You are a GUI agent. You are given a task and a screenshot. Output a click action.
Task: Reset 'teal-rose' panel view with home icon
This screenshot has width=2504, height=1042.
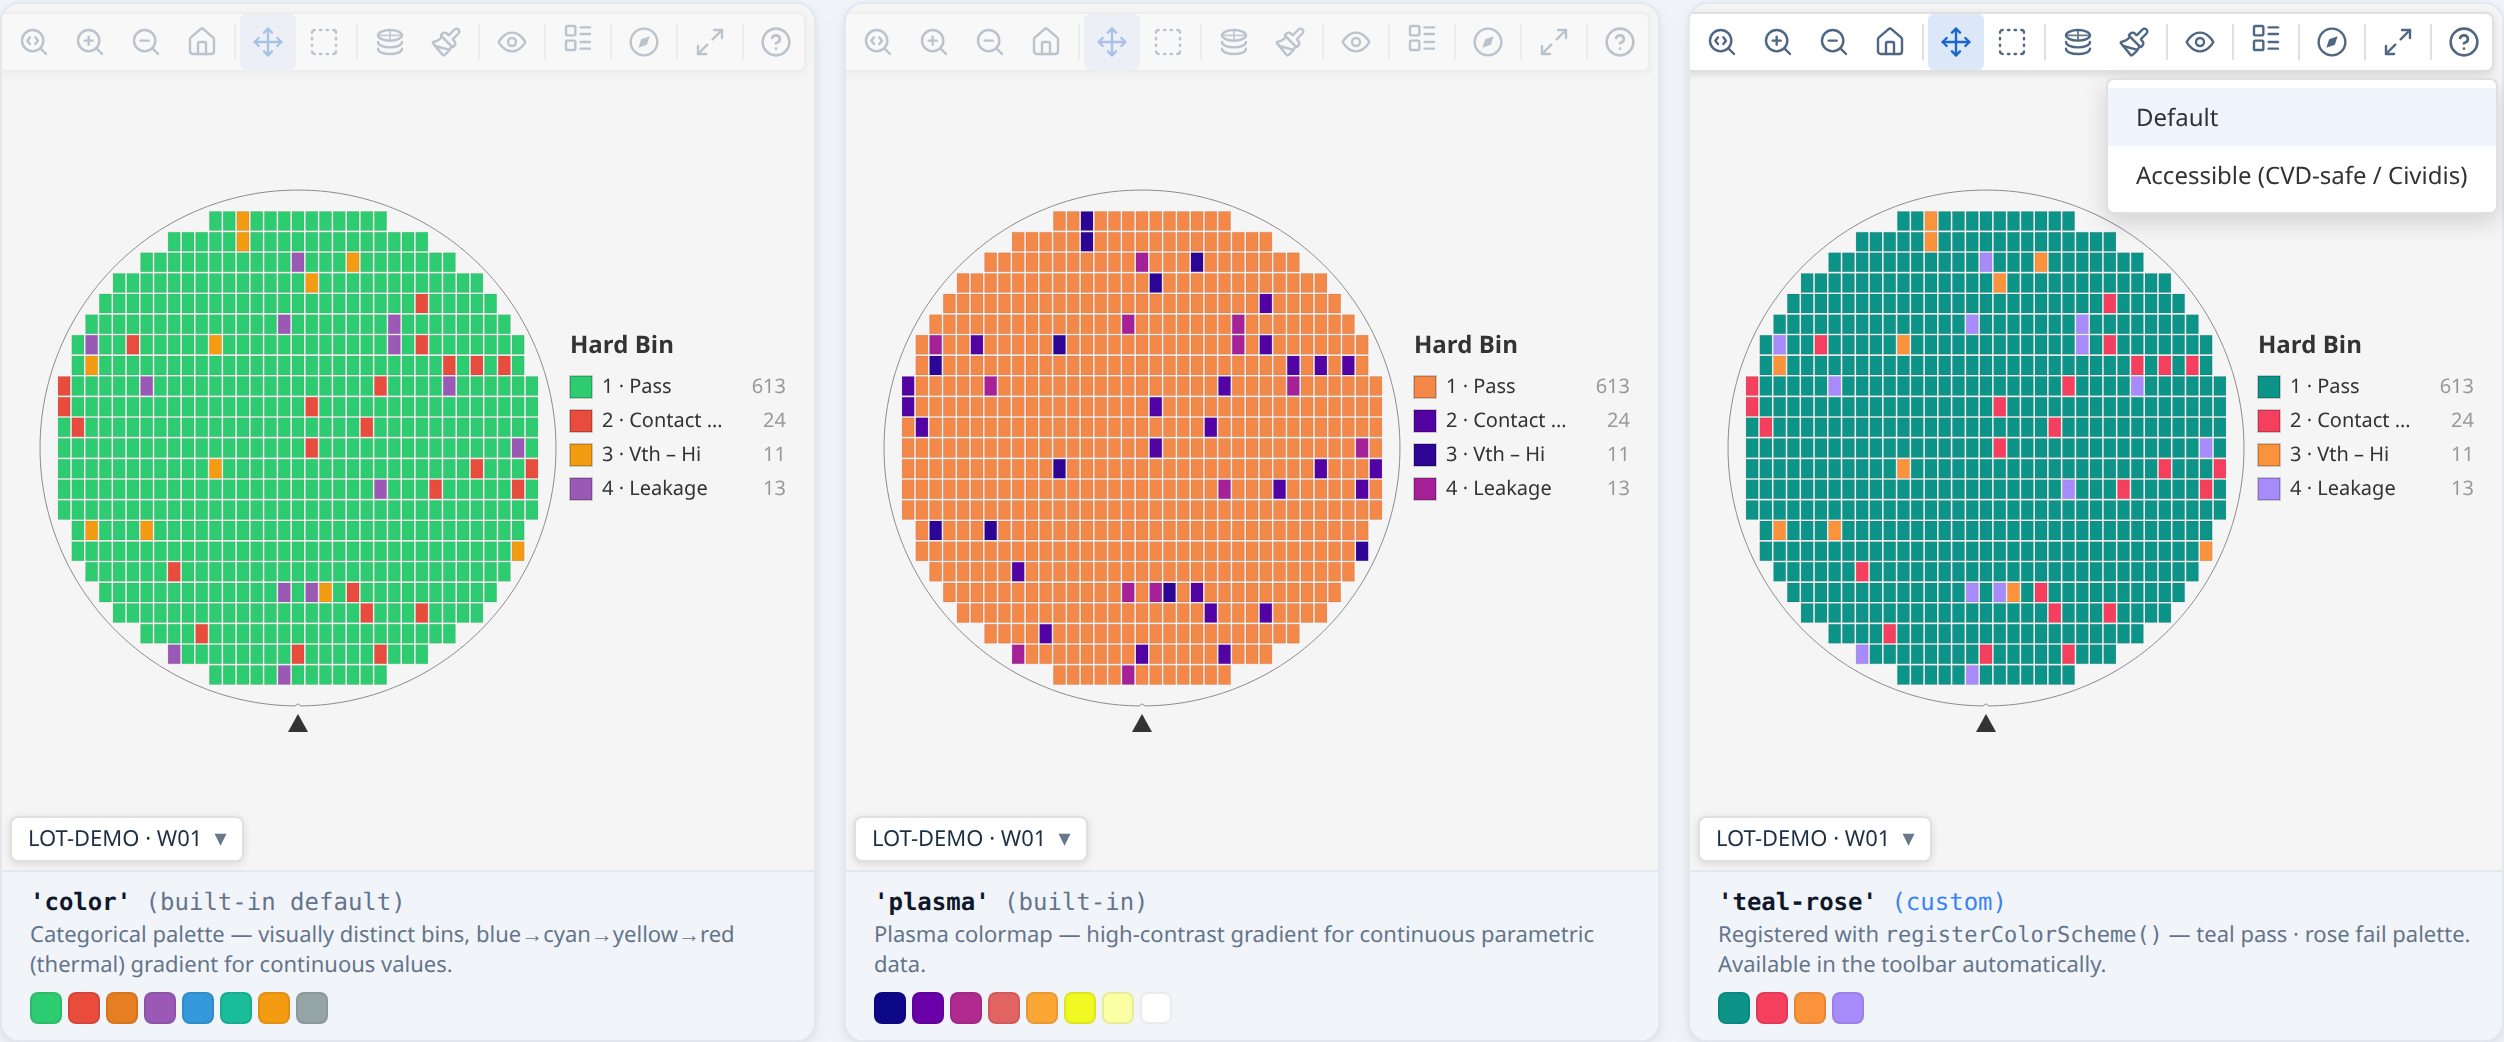pos(1890,42)
